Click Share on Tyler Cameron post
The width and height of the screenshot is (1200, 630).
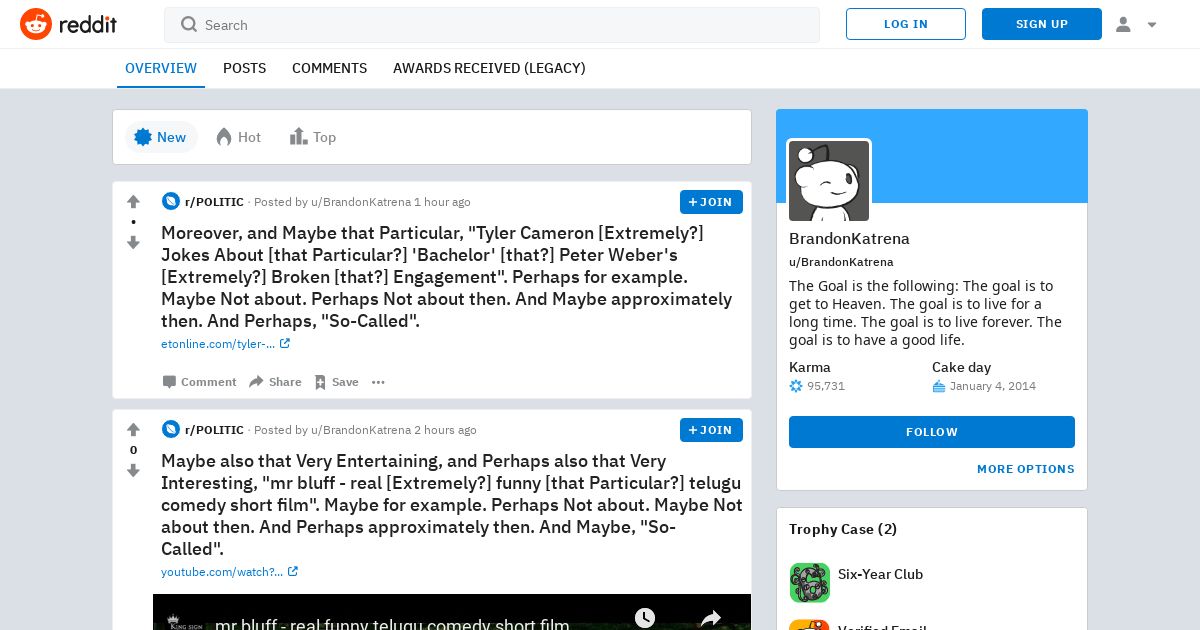275,382
